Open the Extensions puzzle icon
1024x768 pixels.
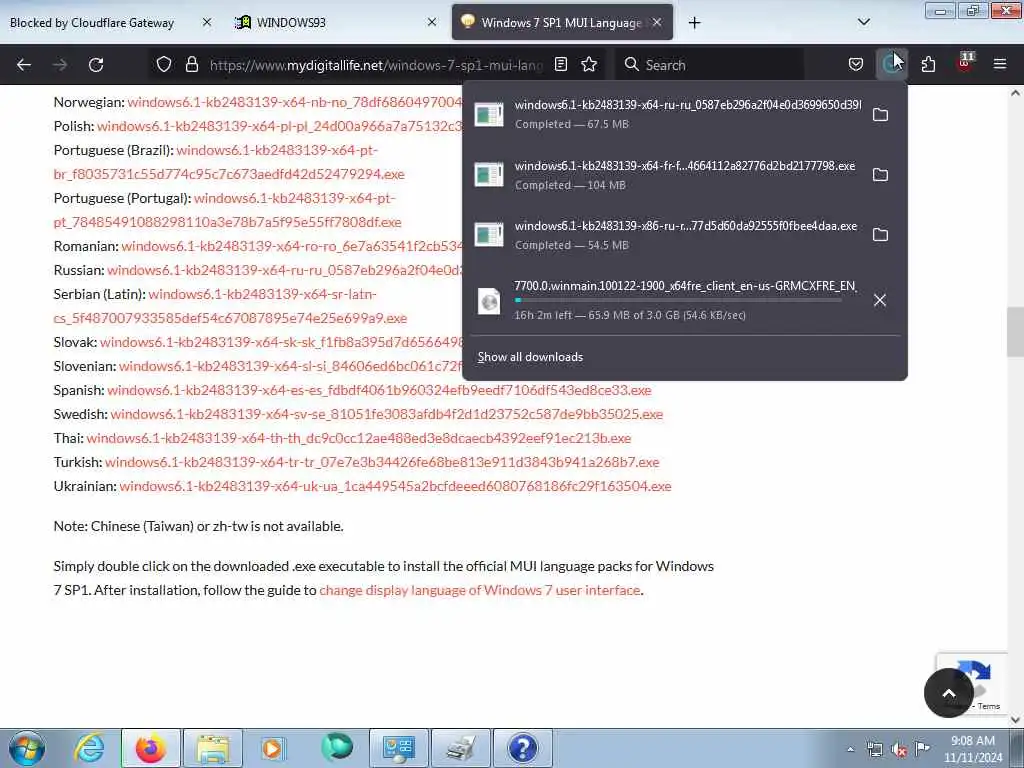[x=928, y=64]
